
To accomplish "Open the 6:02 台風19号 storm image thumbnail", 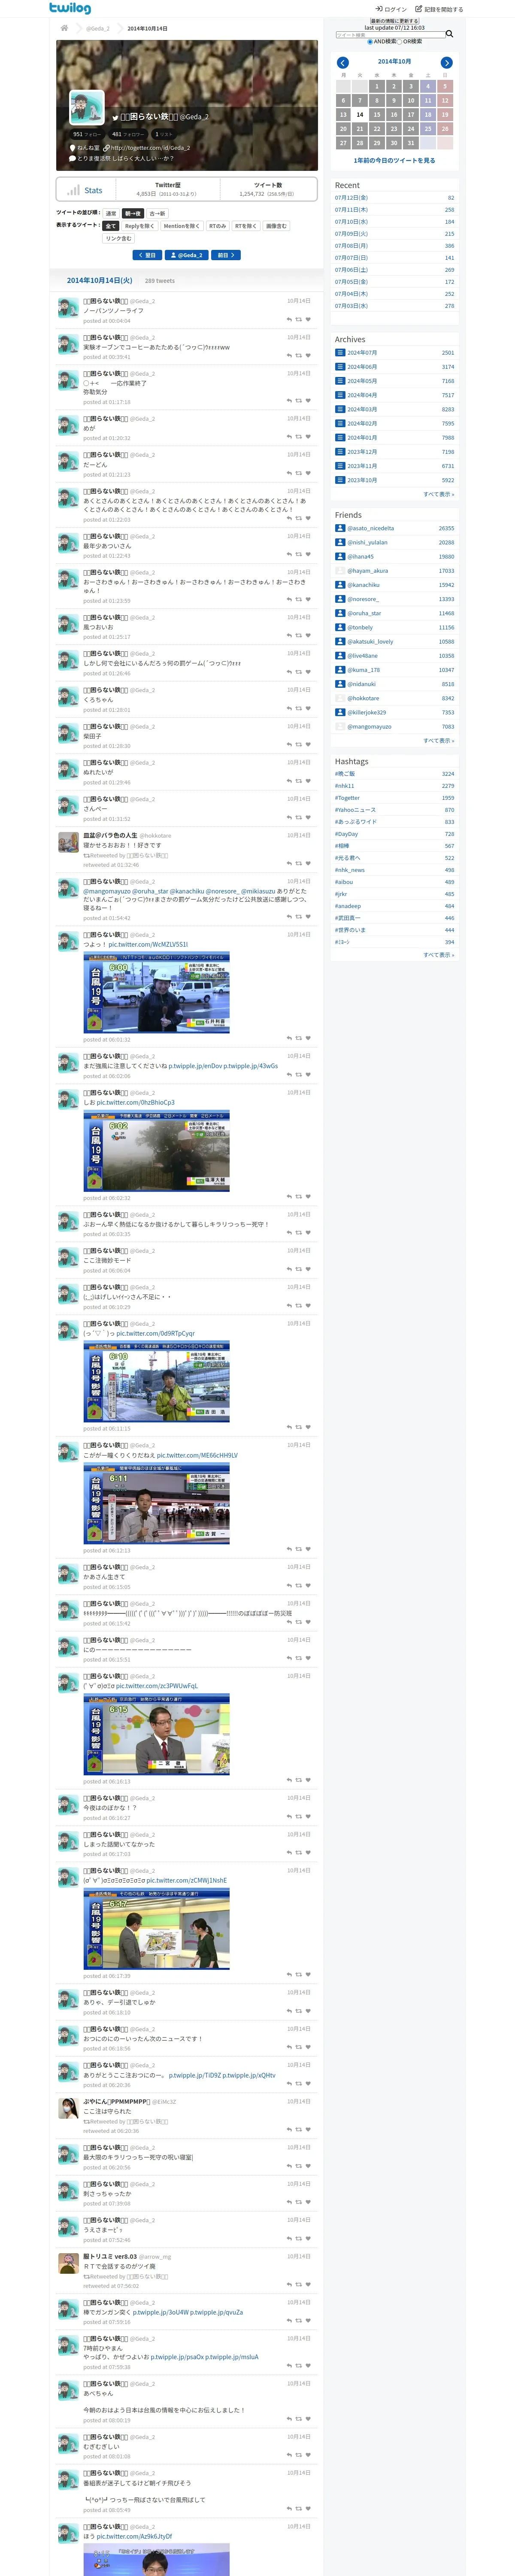I will point(156,1151).
